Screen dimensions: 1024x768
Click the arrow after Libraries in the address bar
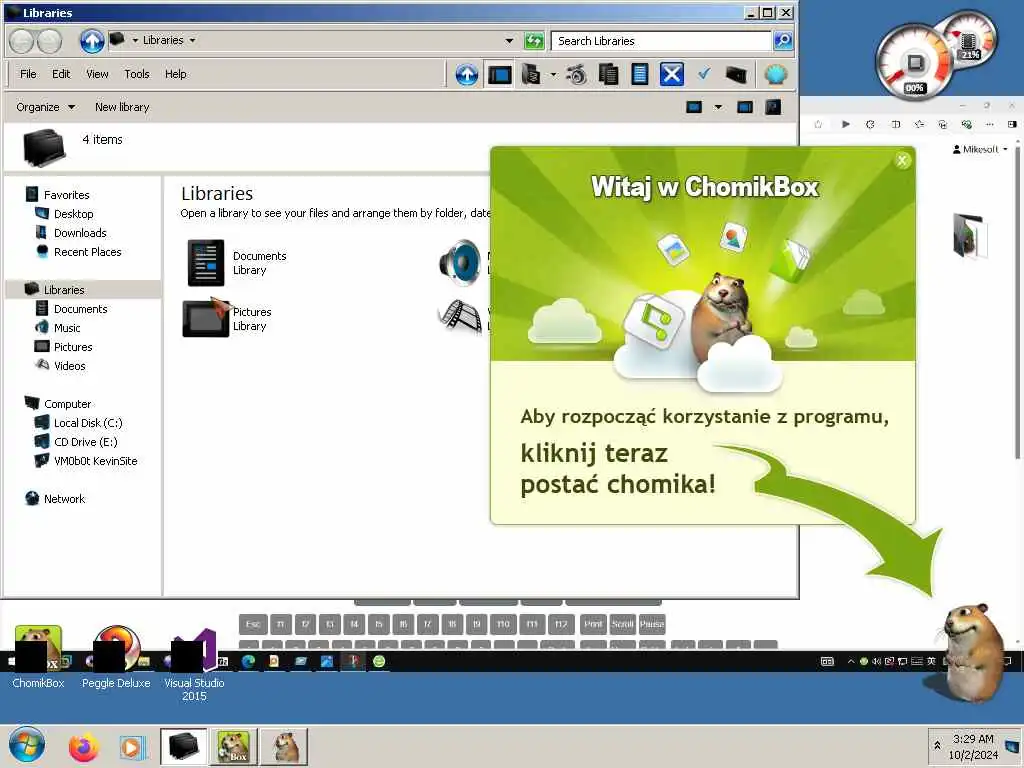click(x=192, y=40)
